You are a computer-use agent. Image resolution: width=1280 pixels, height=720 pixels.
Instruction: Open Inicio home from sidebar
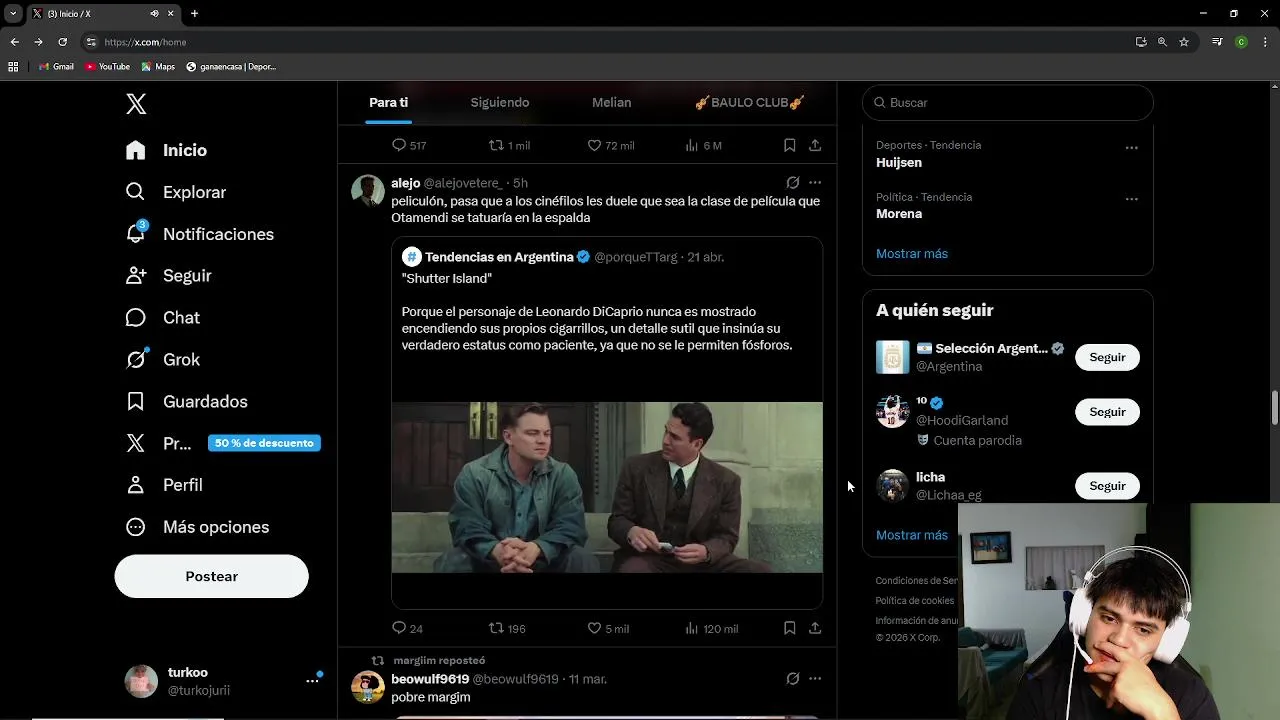166,150
